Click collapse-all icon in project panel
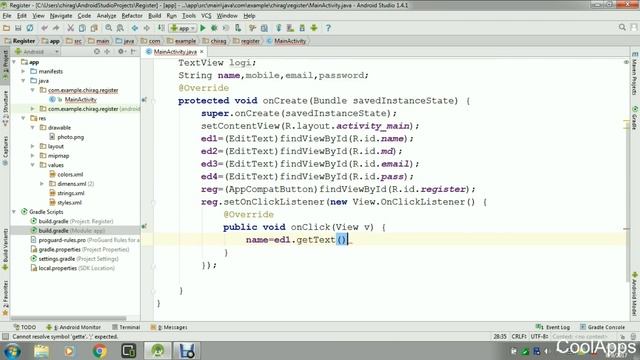The height and width of the screenshot is (360, 640). 107,51
